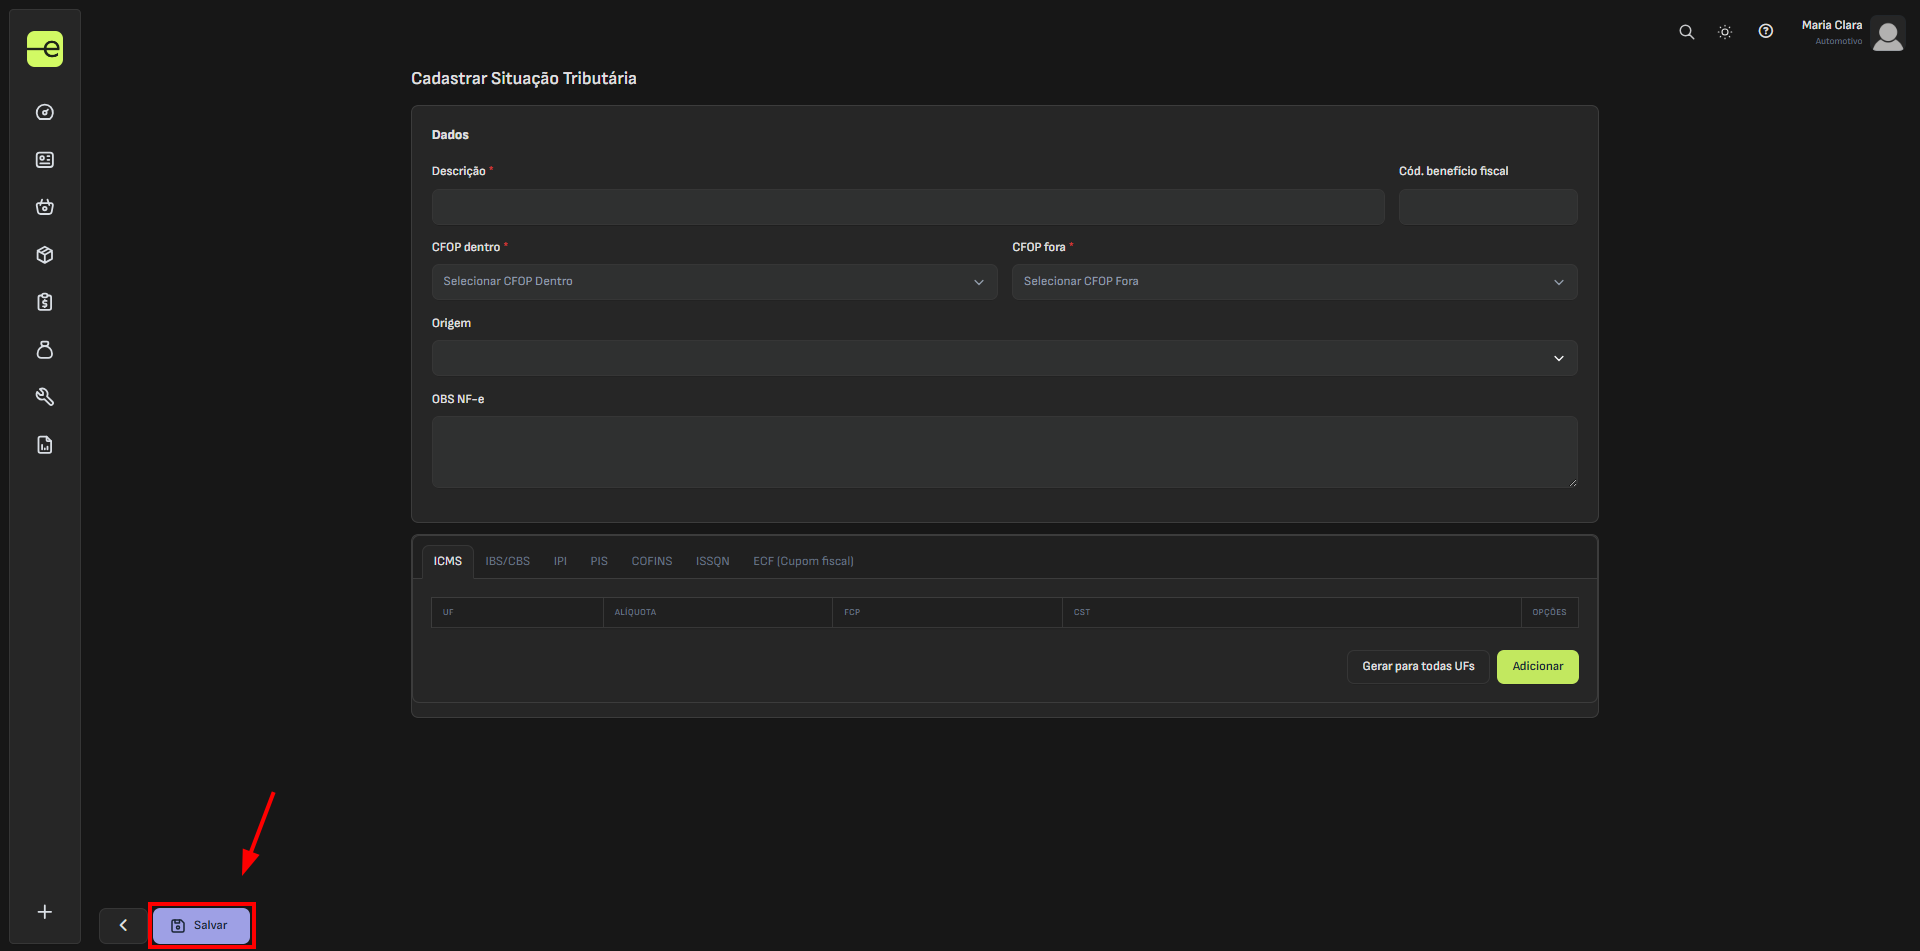Image resolution: width=1920 pixels, height=951 pixels.
Task: Click the search magnifier icon in header
Action: tap(1686, 32)
